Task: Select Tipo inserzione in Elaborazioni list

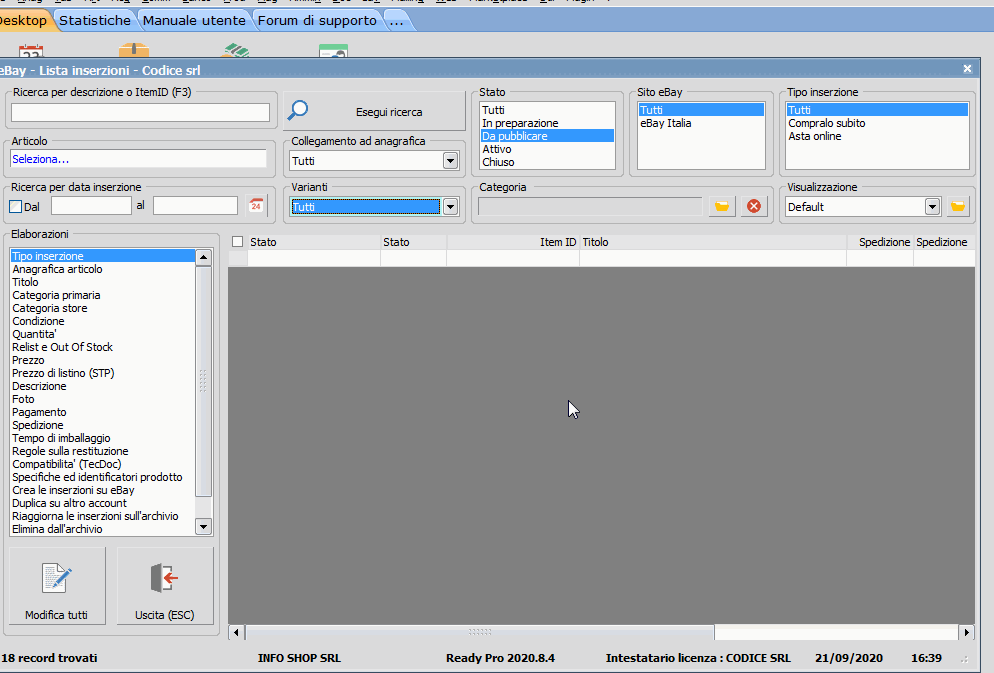Action: click(103, 256)
